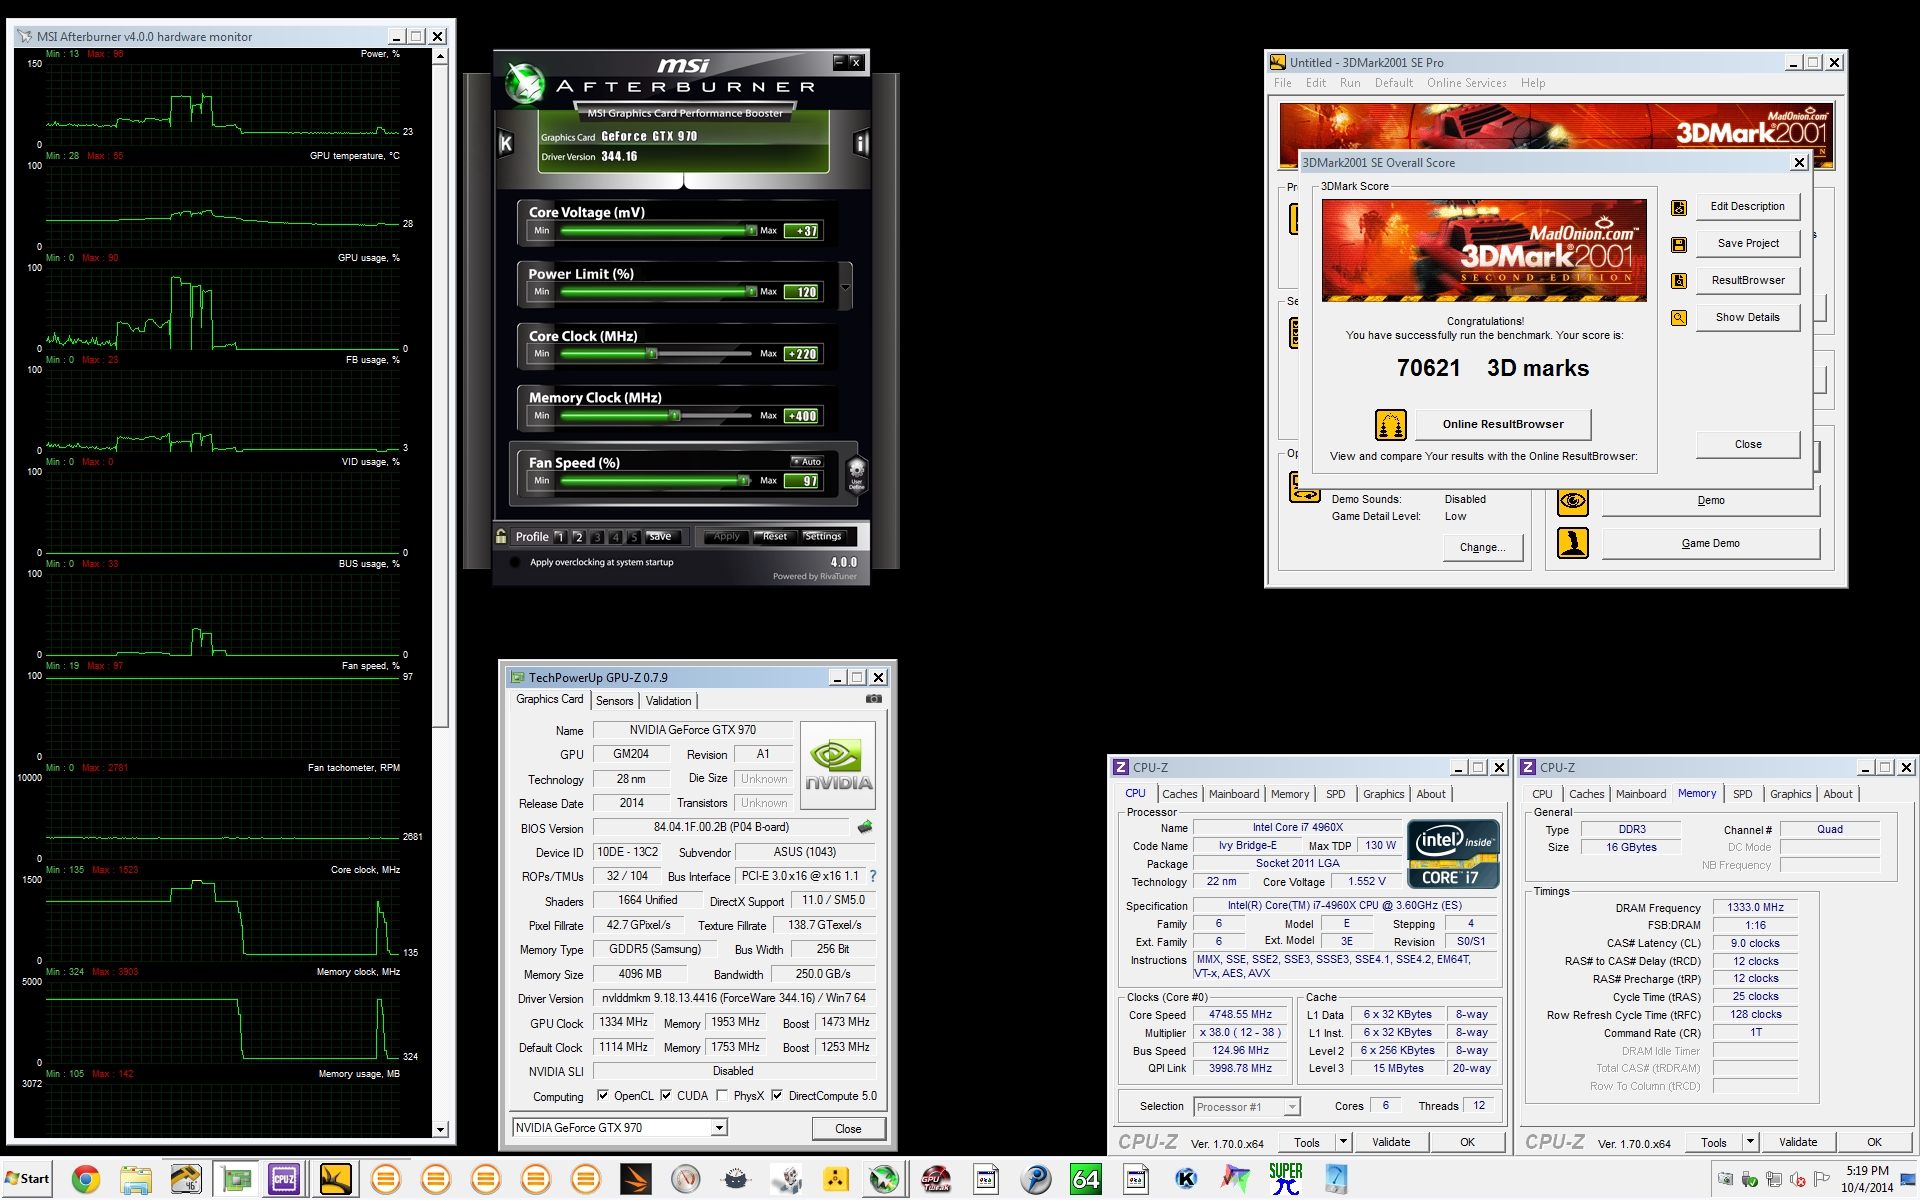This screenshot has height=1200, width=1920.
Task: Open Windows Explorer folder icon in taskbar
Action: click(135, 1180)
